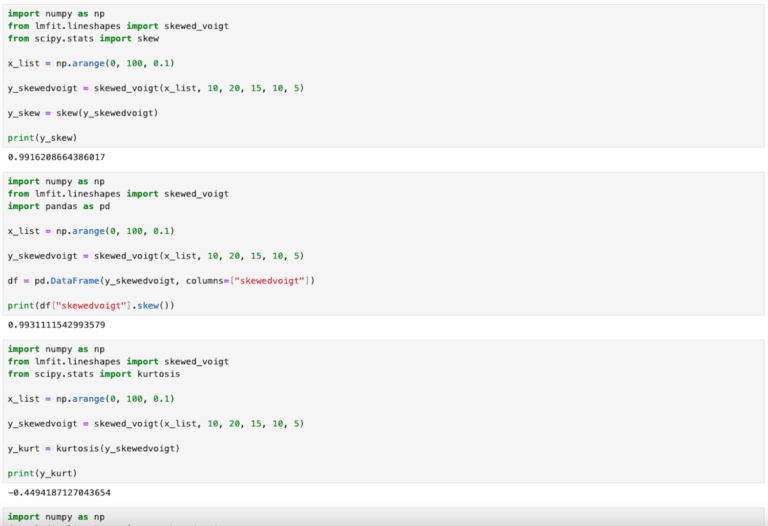Click print(df["skewedvoigt"].skew()) line
Viewport: 768px width, 526px height.
(x=91, y=306)
